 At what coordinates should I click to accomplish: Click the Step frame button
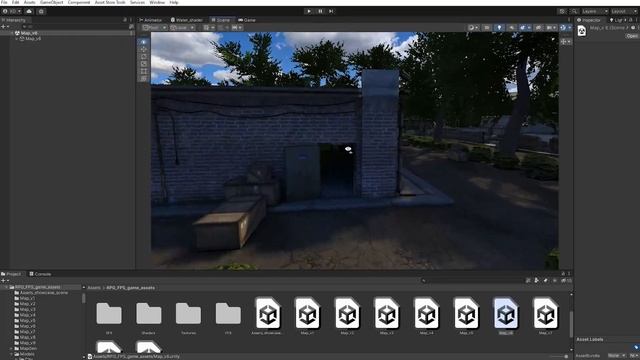[x=331, y=11]
